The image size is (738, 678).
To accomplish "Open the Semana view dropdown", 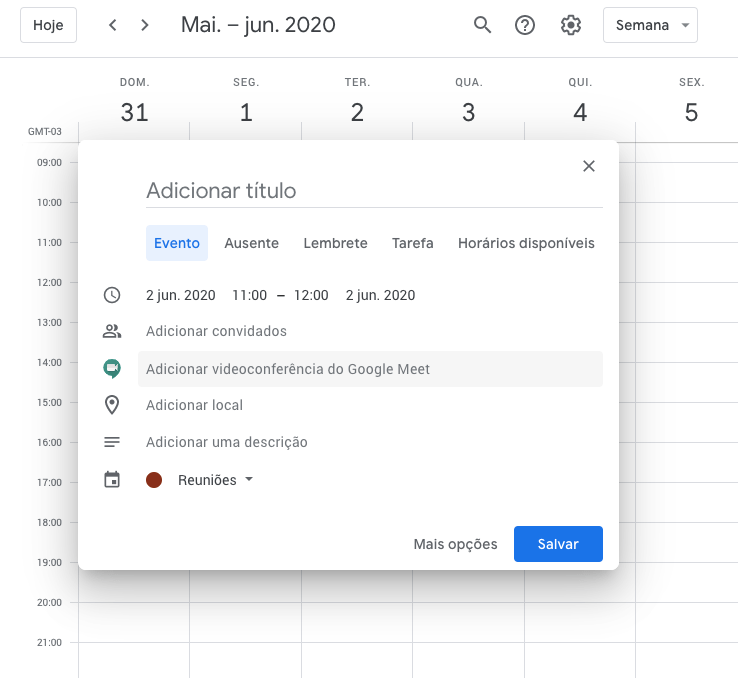I will (650, 25).
